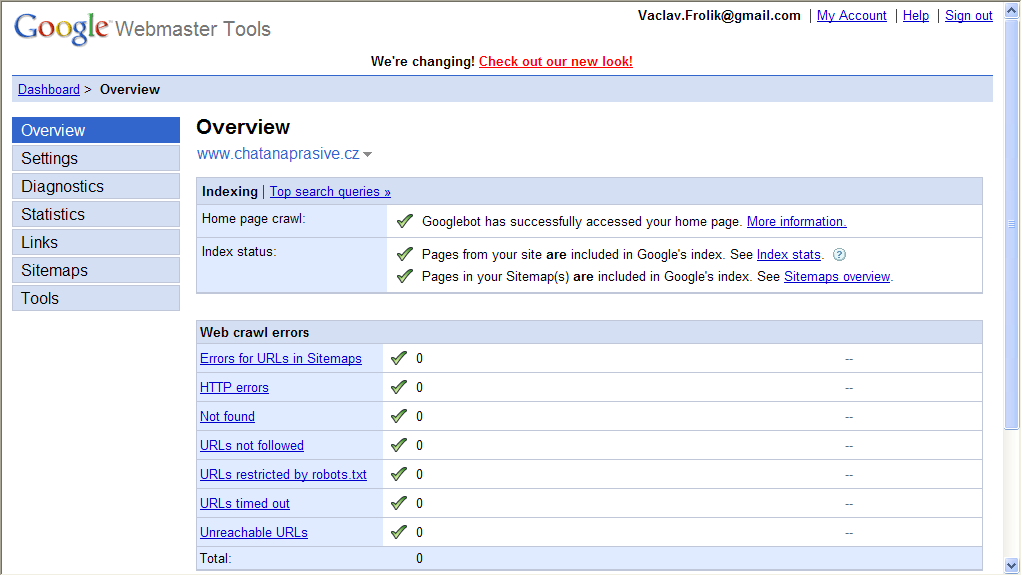Click the 'Index status:' label

pos(239,252)
